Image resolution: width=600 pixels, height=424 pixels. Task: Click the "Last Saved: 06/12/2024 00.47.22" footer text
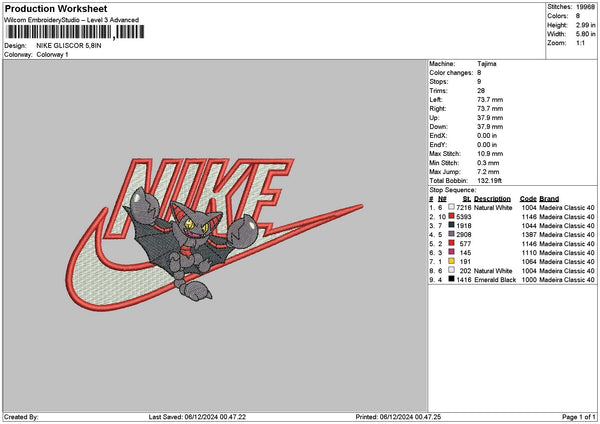tap(197, 417)
